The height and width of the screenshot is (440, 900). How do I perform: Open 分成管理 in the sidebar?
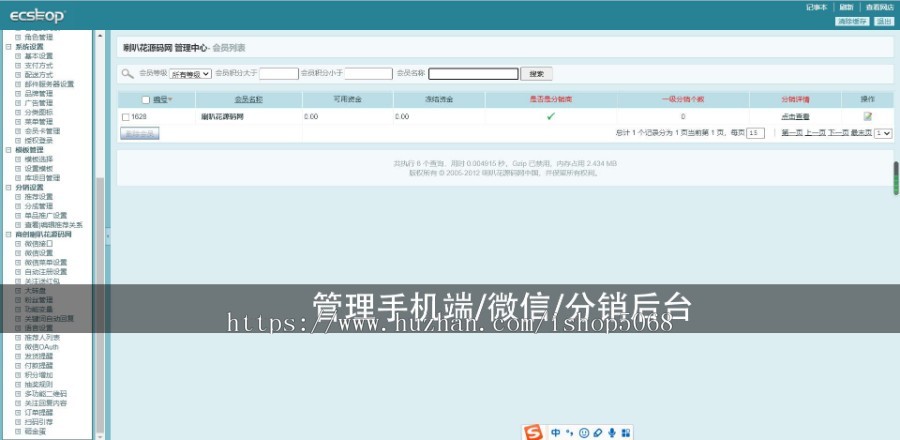[x=38, y=206]
